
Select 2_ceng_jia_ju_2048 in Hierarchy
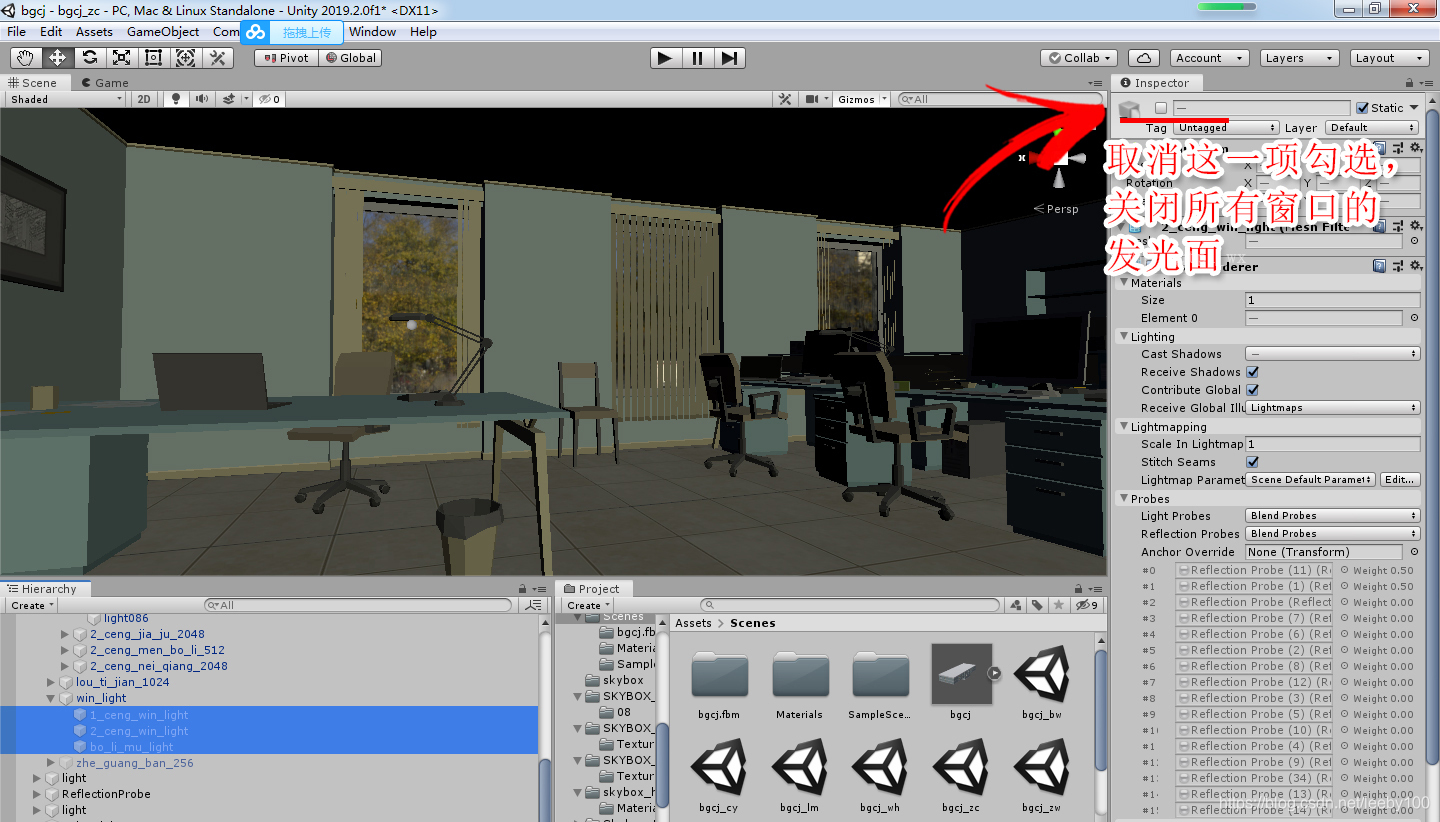(147, 634)
